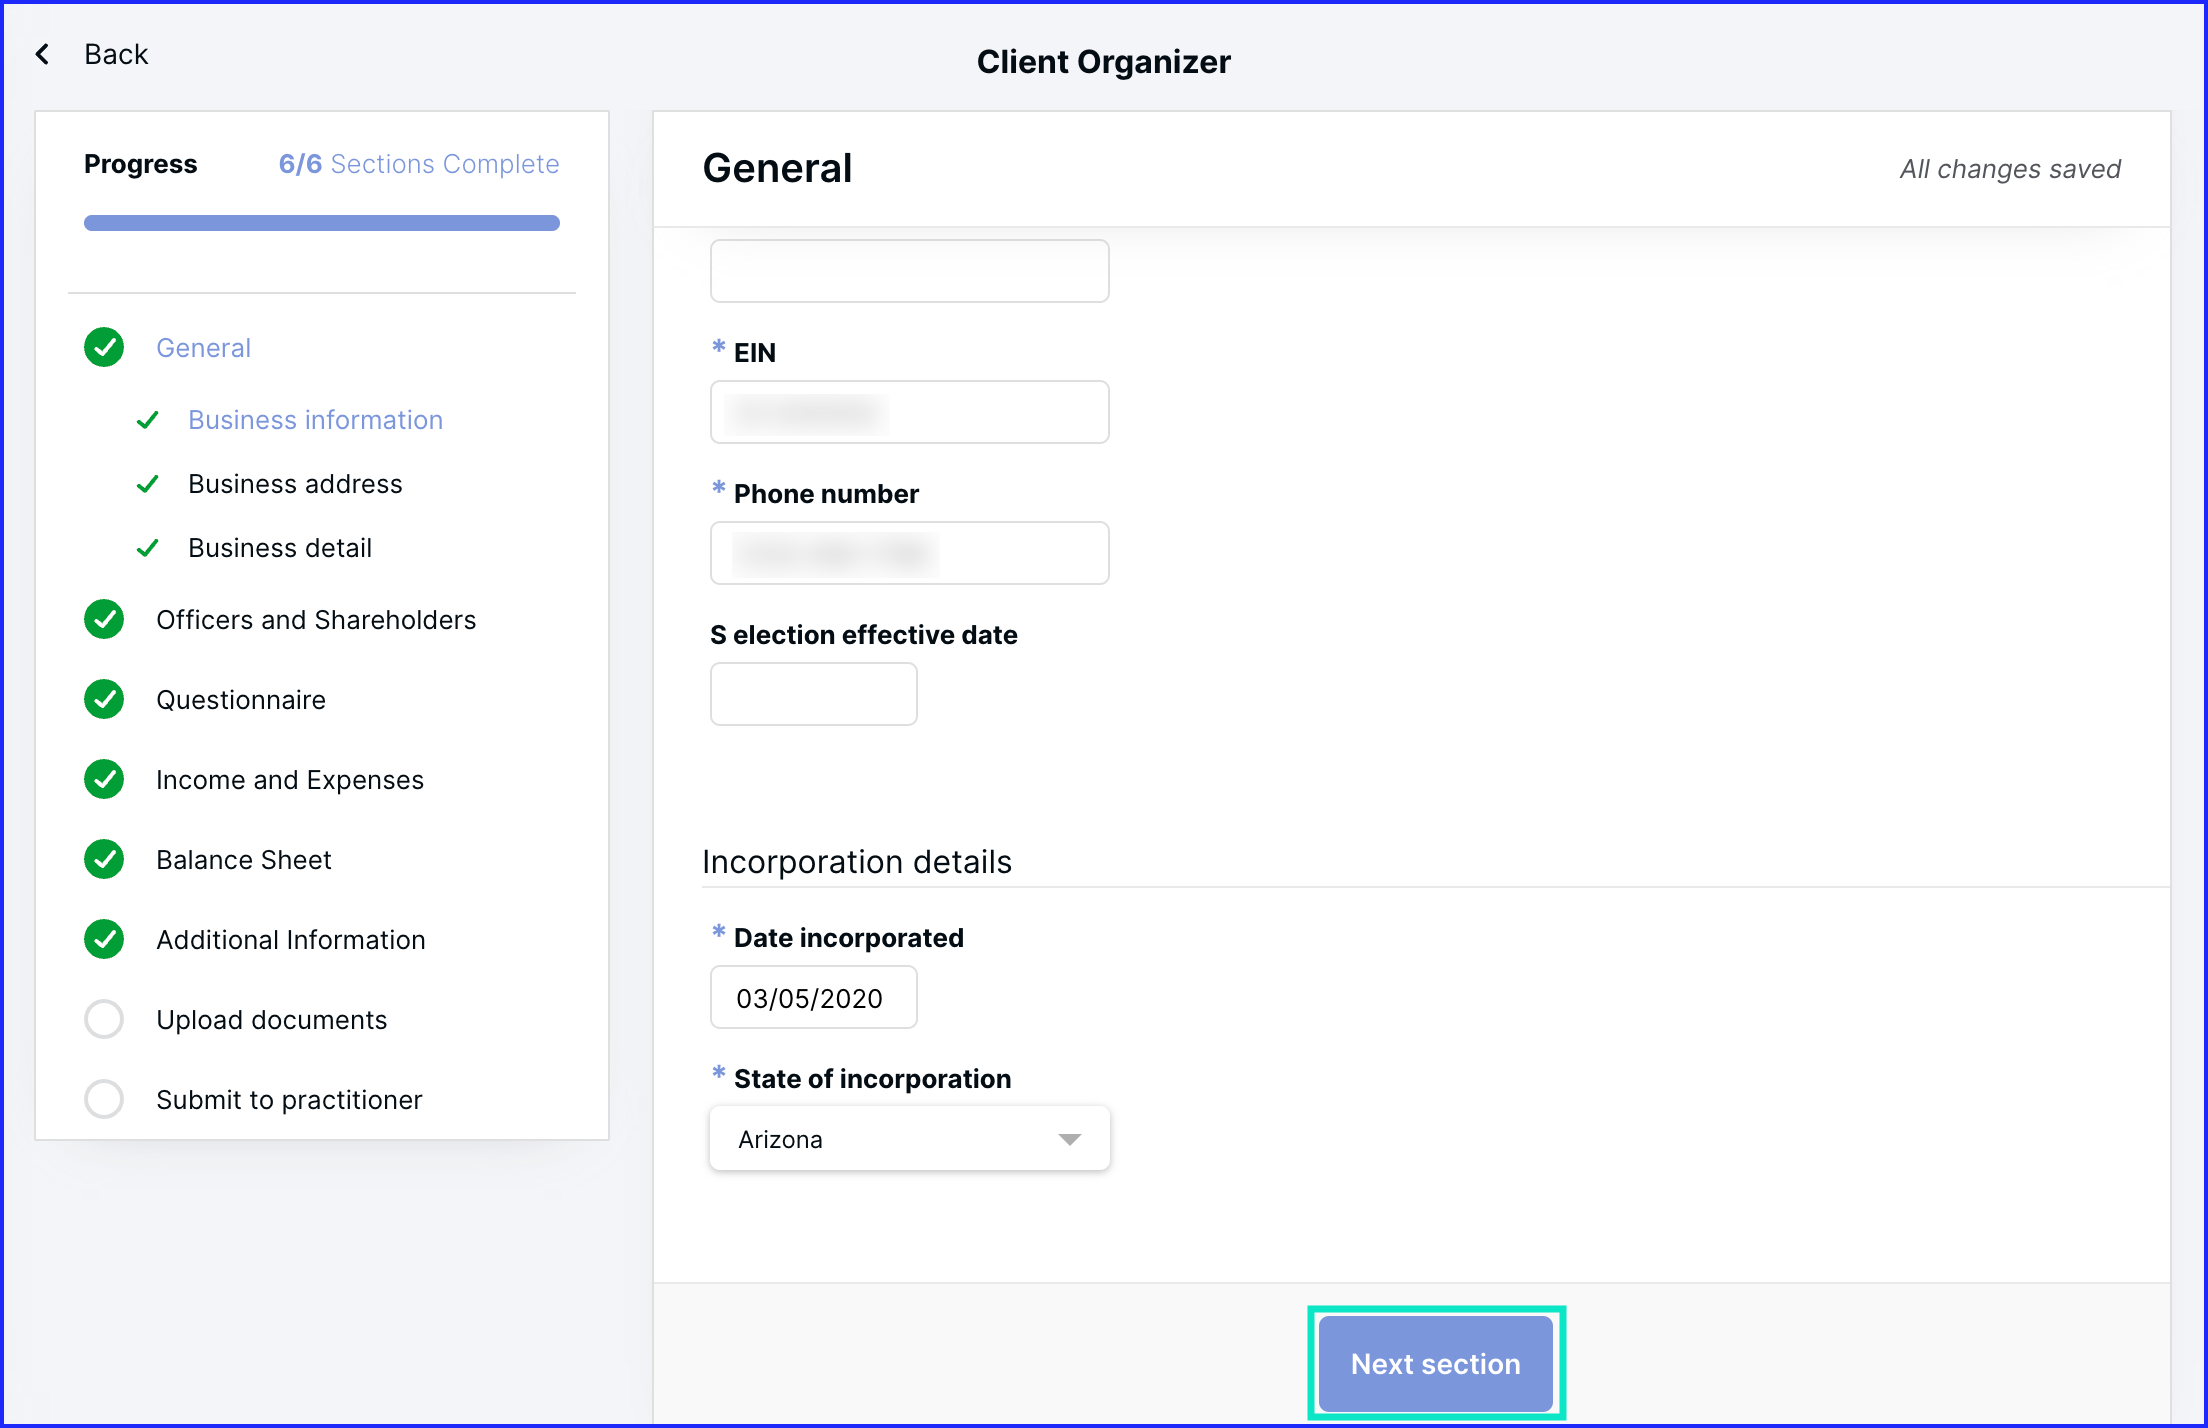
Task: Click small checkmark beside Business detail
Action: click(148, 548)
